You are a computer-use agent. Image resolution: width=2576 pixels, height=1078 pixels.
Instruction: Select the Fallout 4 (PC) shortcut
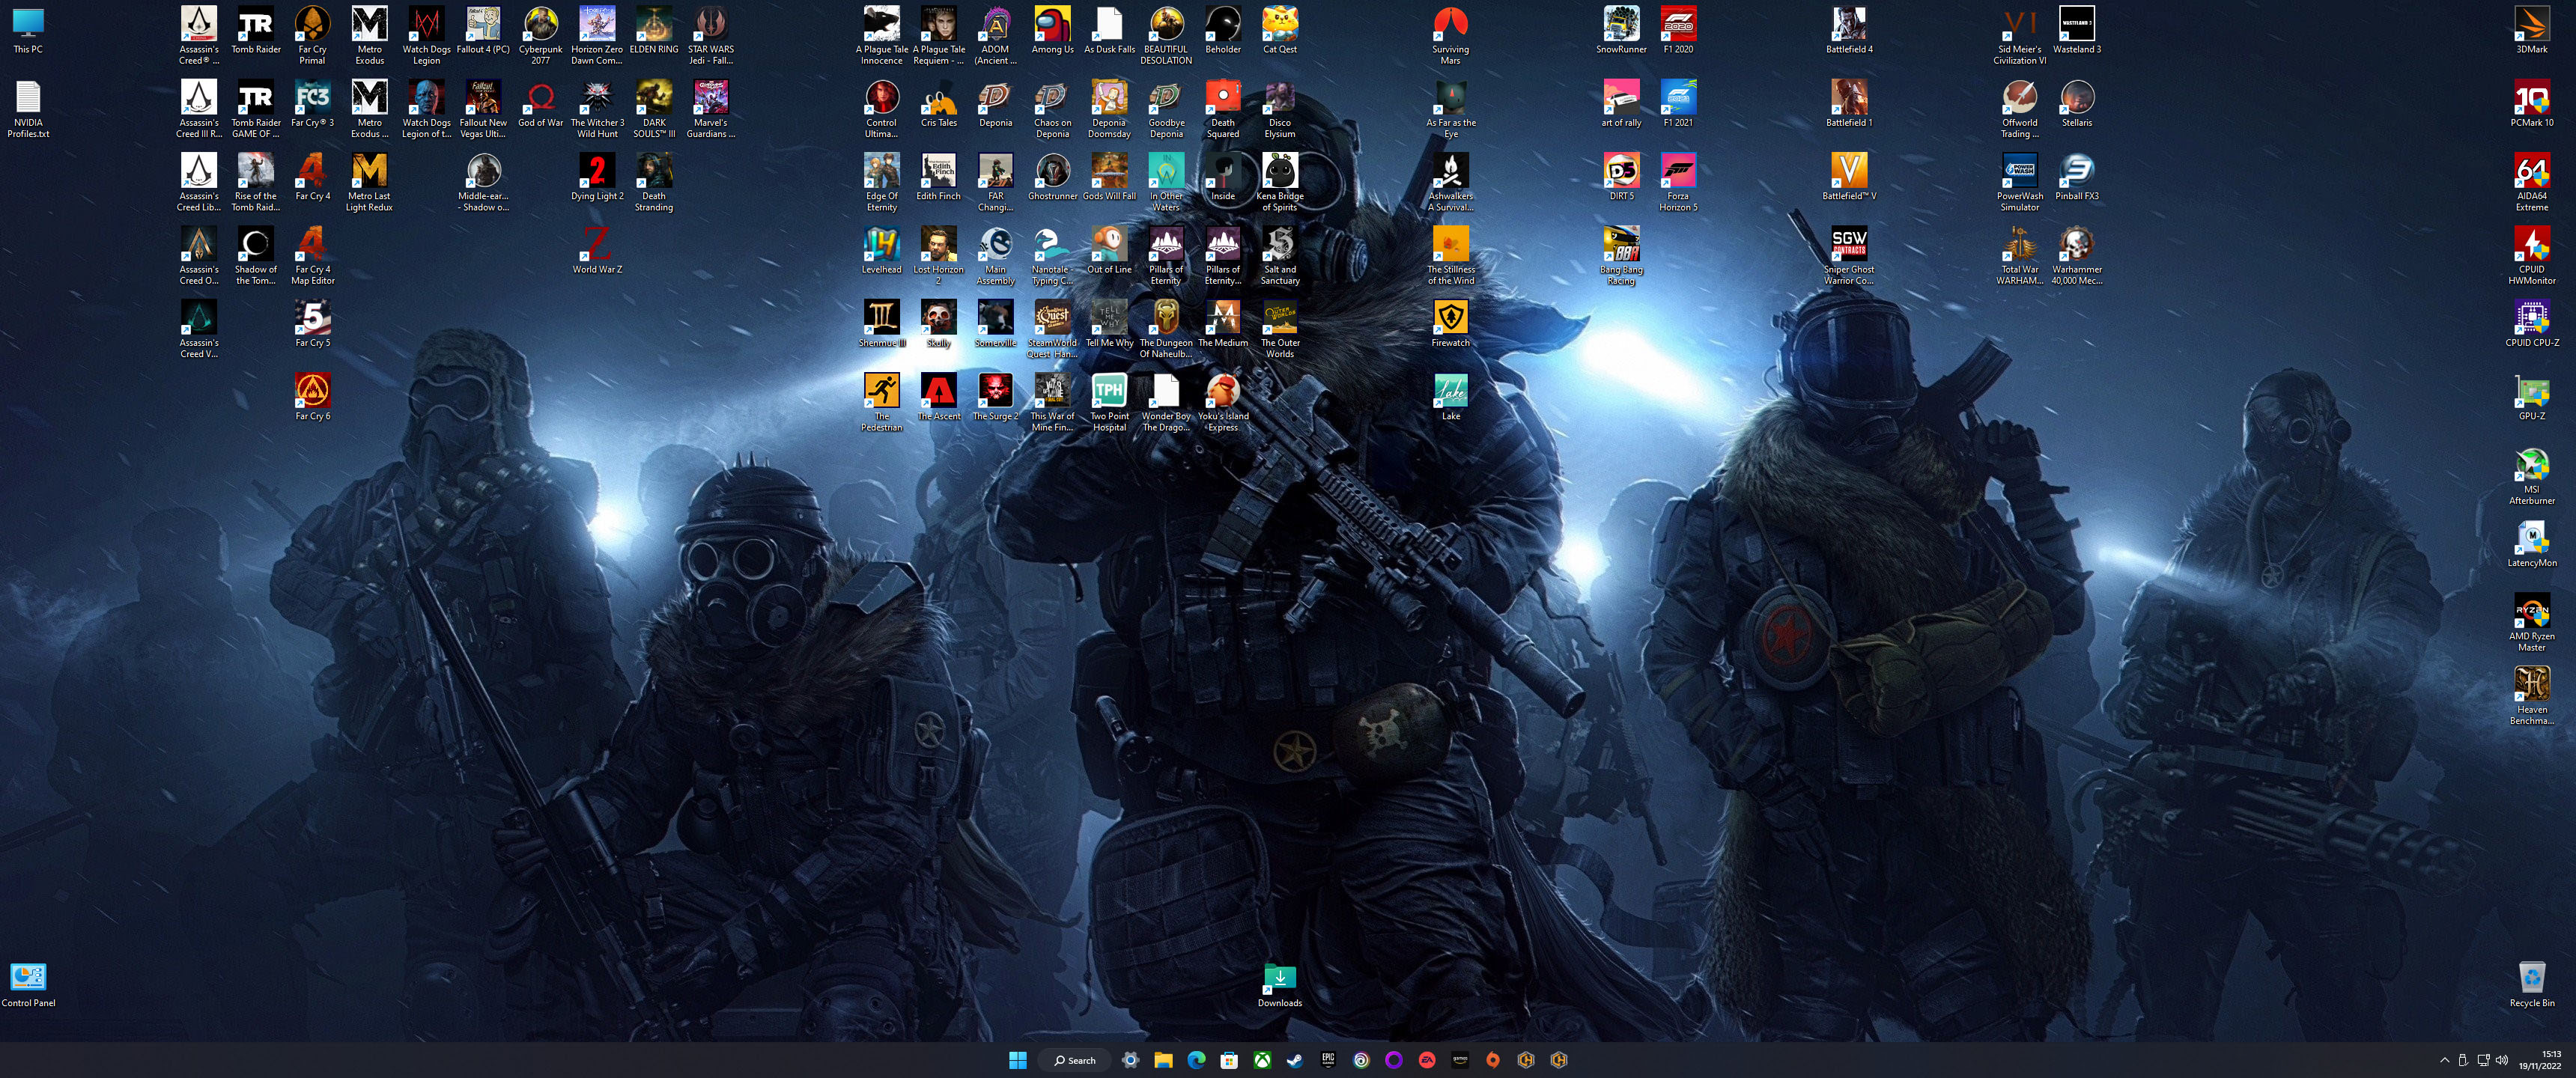(x=483, y=31)
